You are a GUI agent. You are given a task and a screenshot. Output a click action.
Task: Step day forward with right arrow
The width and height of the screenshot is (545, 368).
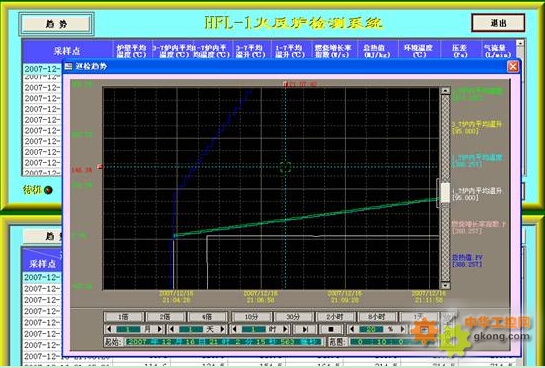(222, 329)
